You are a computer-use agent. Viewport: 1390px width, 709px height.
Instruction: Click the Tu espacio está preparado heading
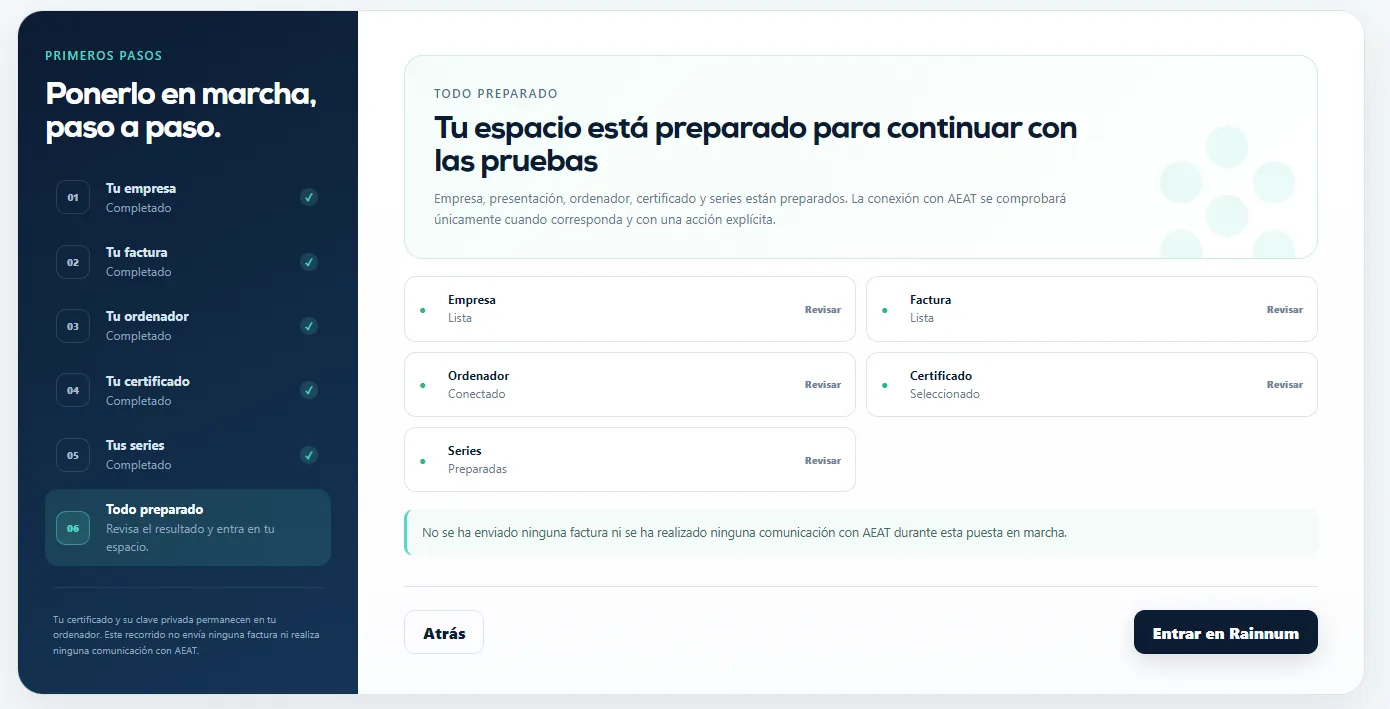coord(755,144)
